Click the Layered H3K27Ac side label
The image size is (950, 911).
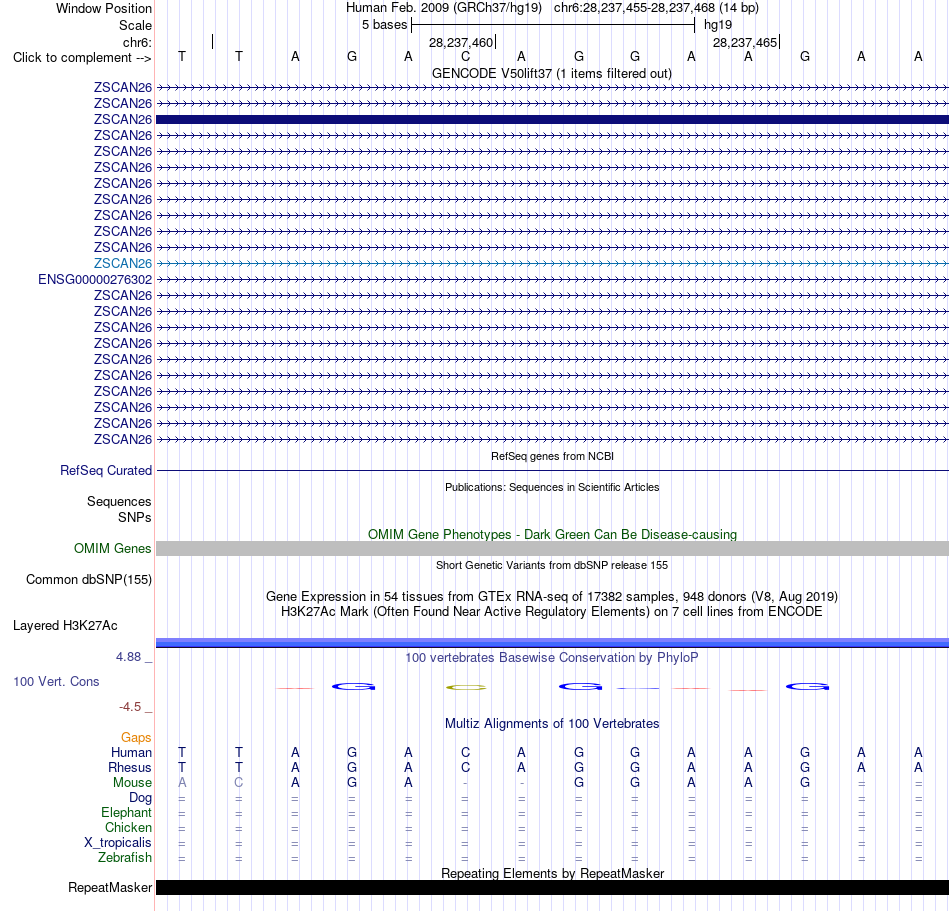(x=65, y=626)
